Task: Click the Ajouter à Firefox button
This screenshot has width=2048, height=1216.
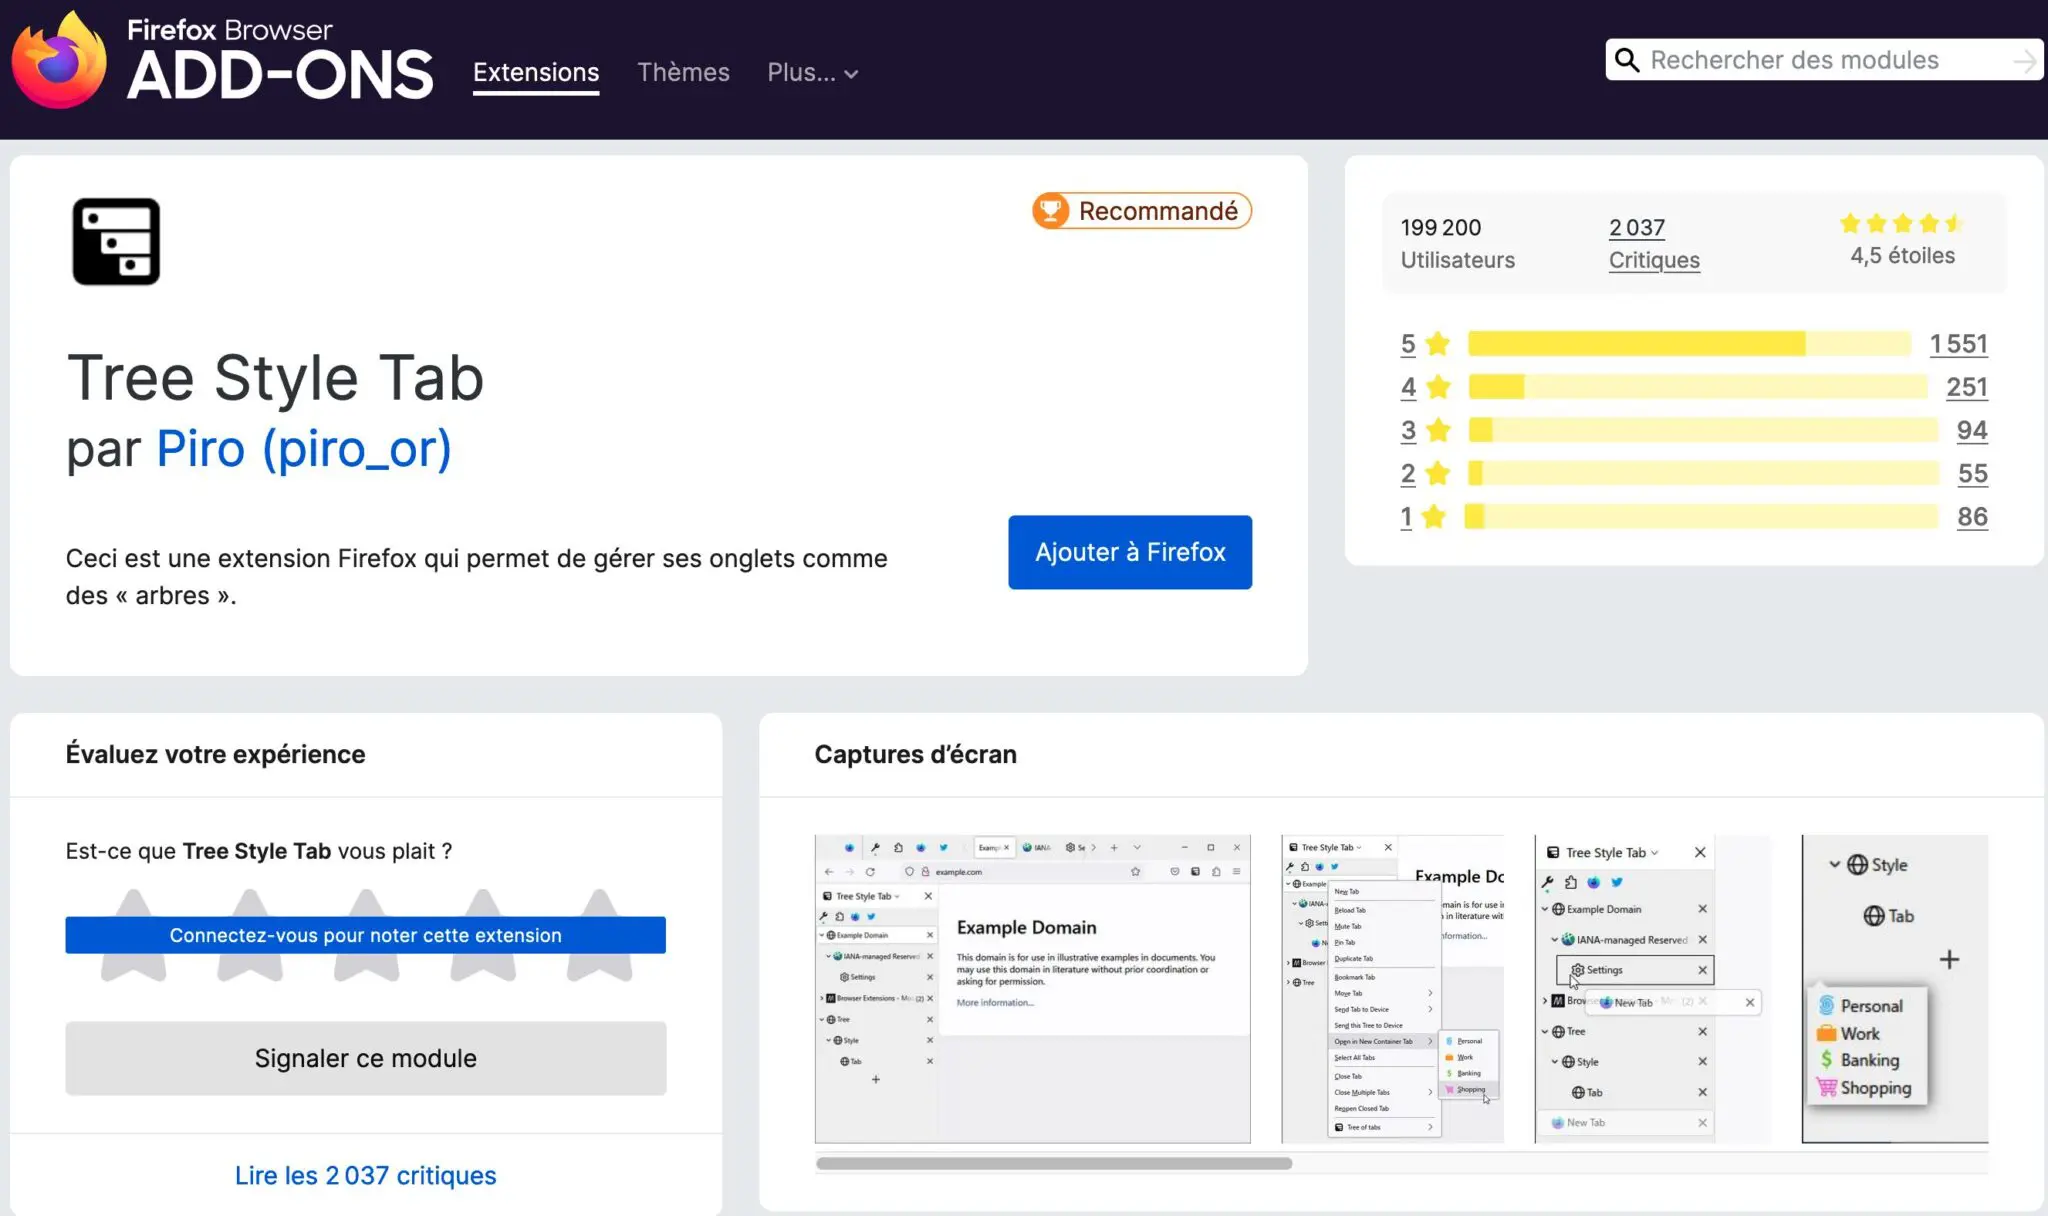Action: 1130,551
